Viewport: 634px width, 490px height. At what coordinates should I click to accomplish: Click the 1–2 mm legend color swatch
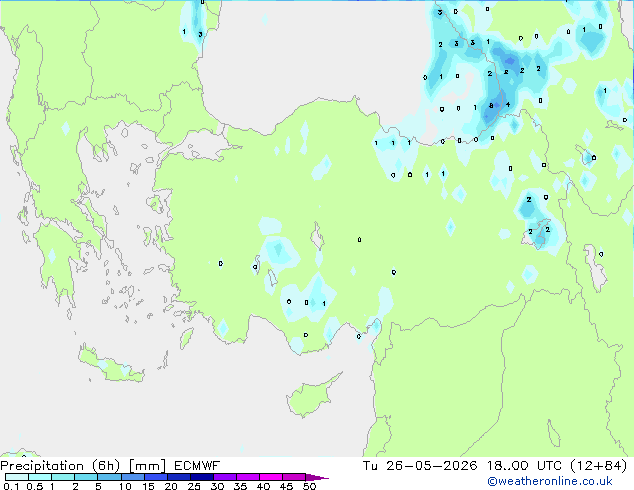click(x=63, y=477)
